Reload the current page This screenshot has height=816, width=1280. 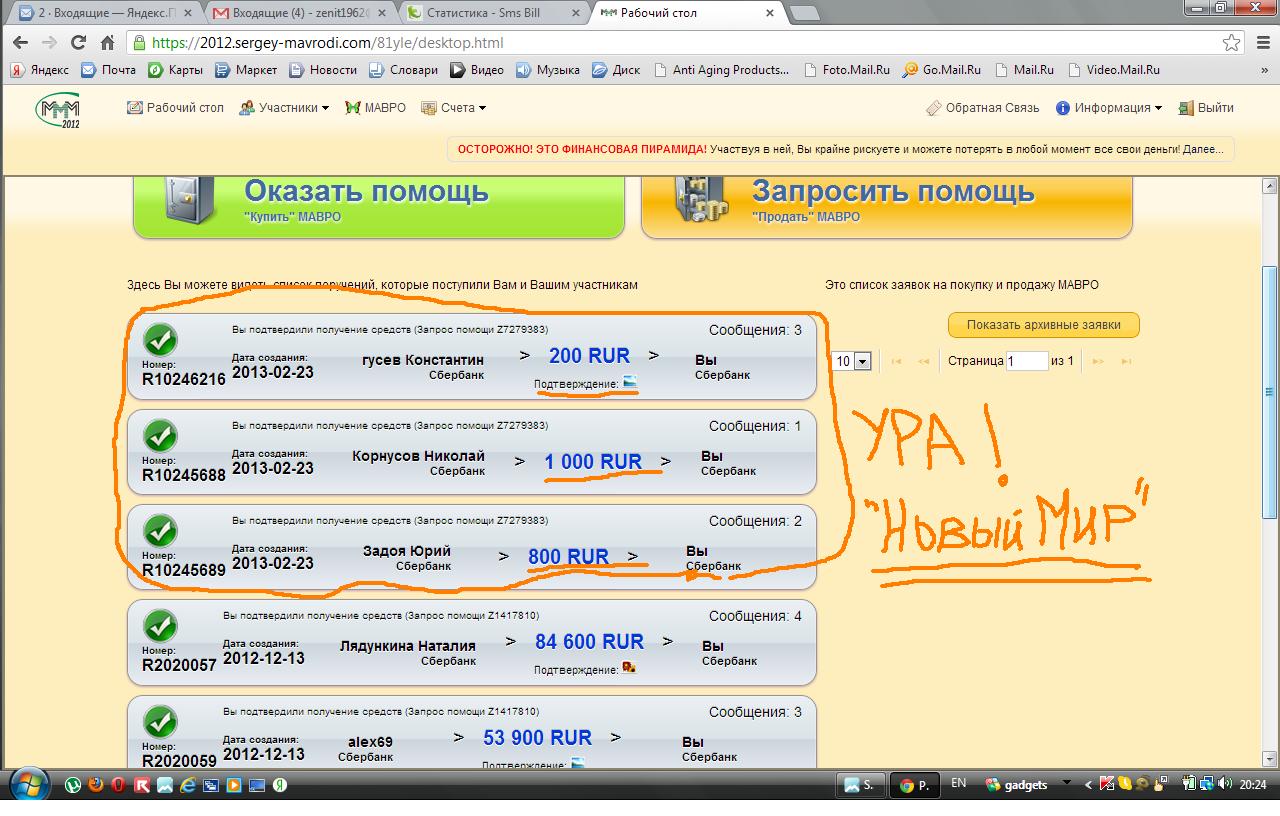[78, 43]
